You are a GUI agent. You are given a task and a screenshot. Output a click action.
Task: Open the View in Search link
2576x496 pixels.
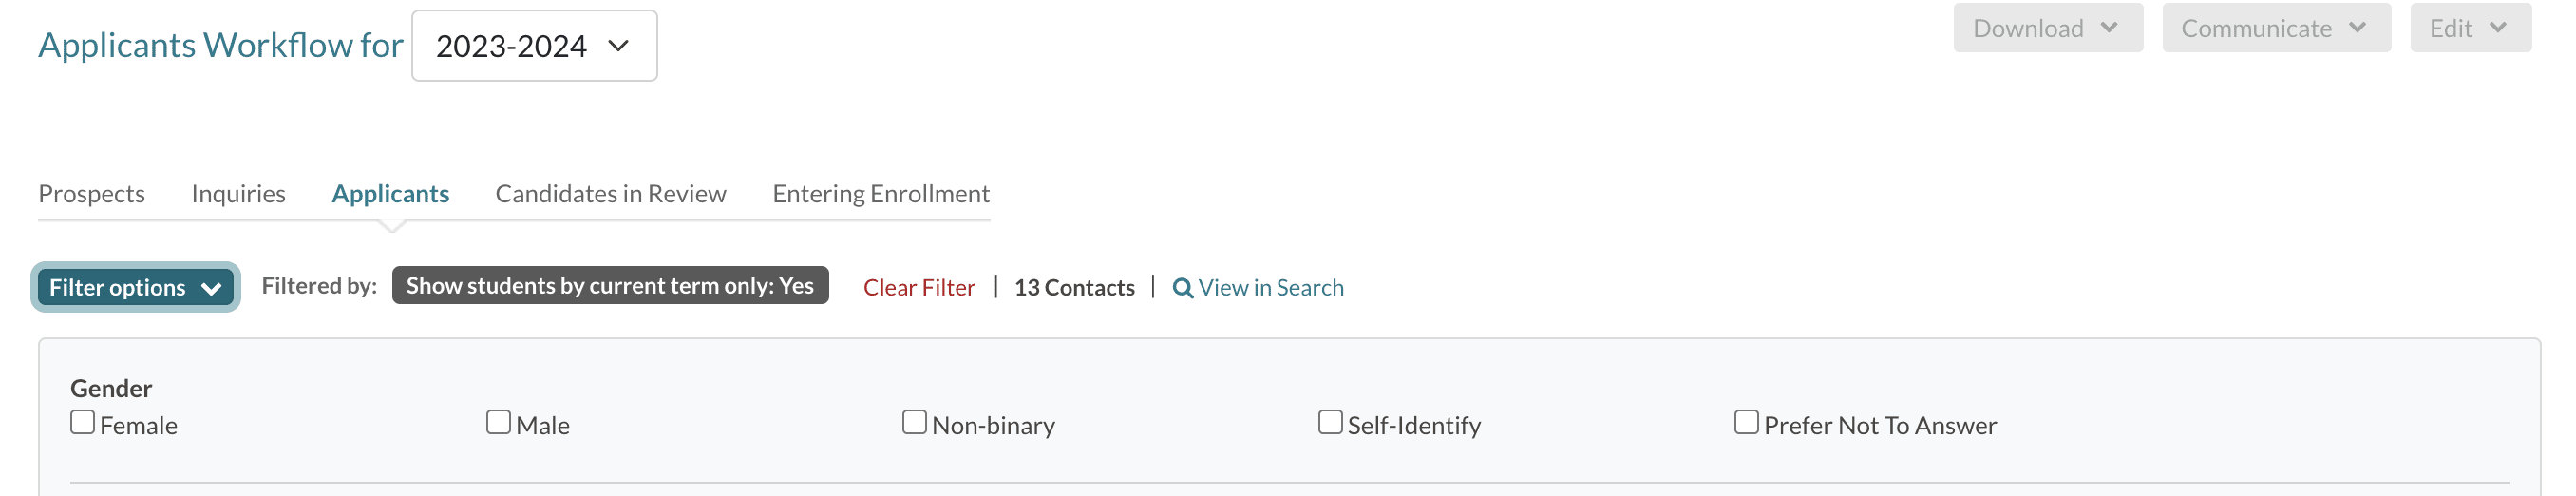coord(1270,288)
